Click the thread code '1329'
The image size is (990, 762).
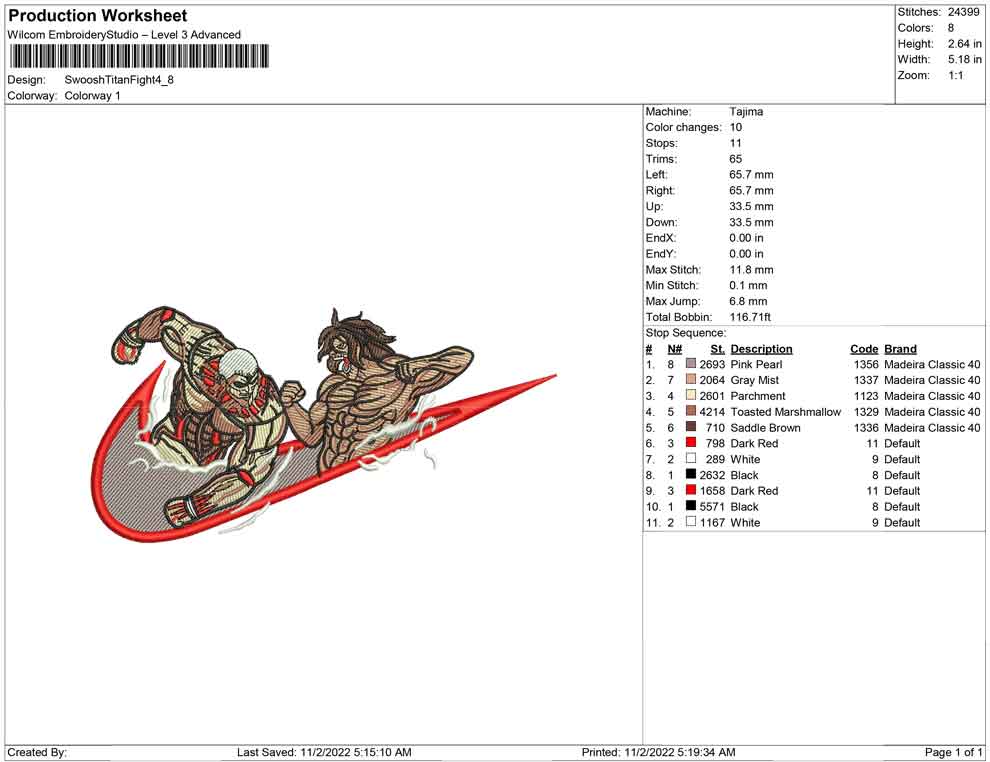coord(866,411)
